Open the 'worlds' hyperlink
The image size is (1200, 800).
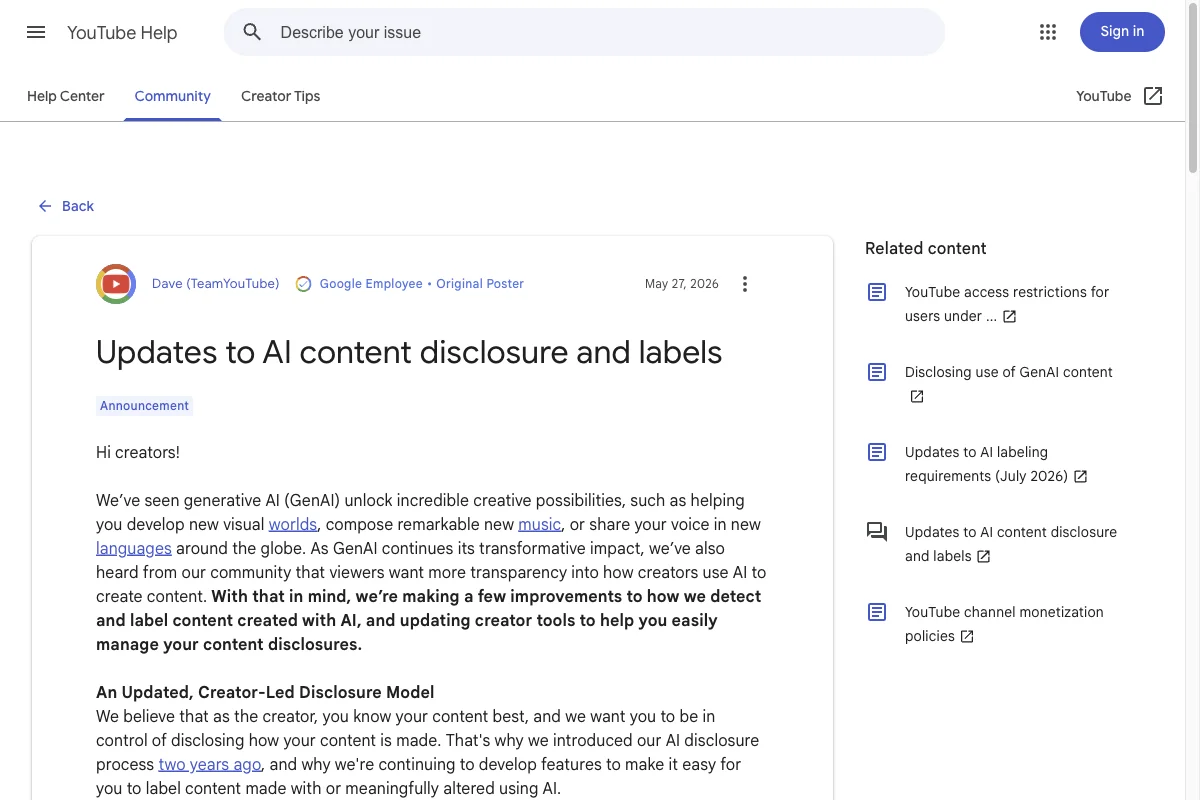[x=293, y=524]
